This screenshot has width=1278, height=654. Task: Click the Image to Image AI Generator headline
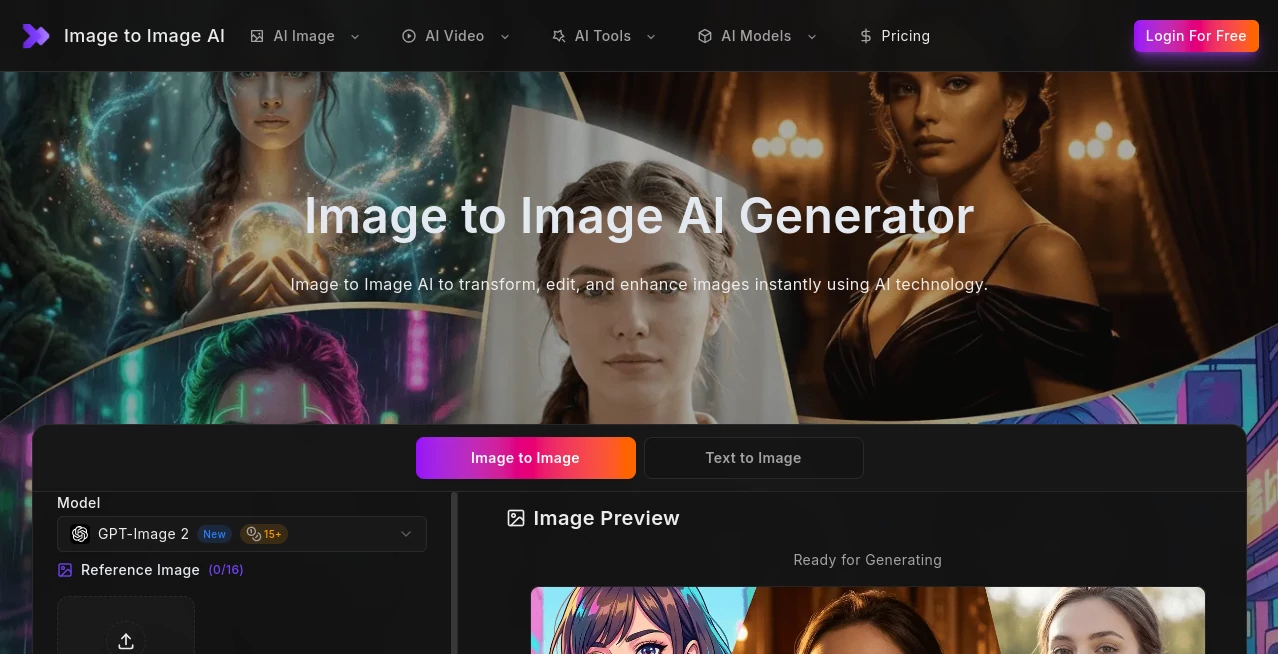[639, 216]
